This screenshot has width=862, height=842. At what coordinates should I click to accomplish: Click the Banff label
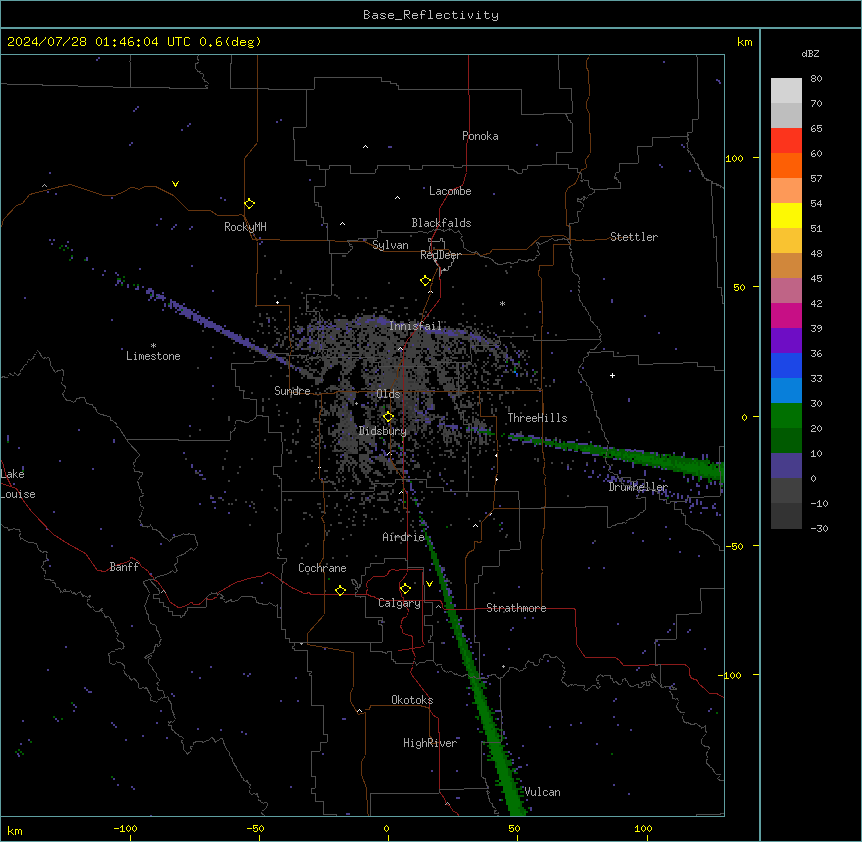[124, 567]
